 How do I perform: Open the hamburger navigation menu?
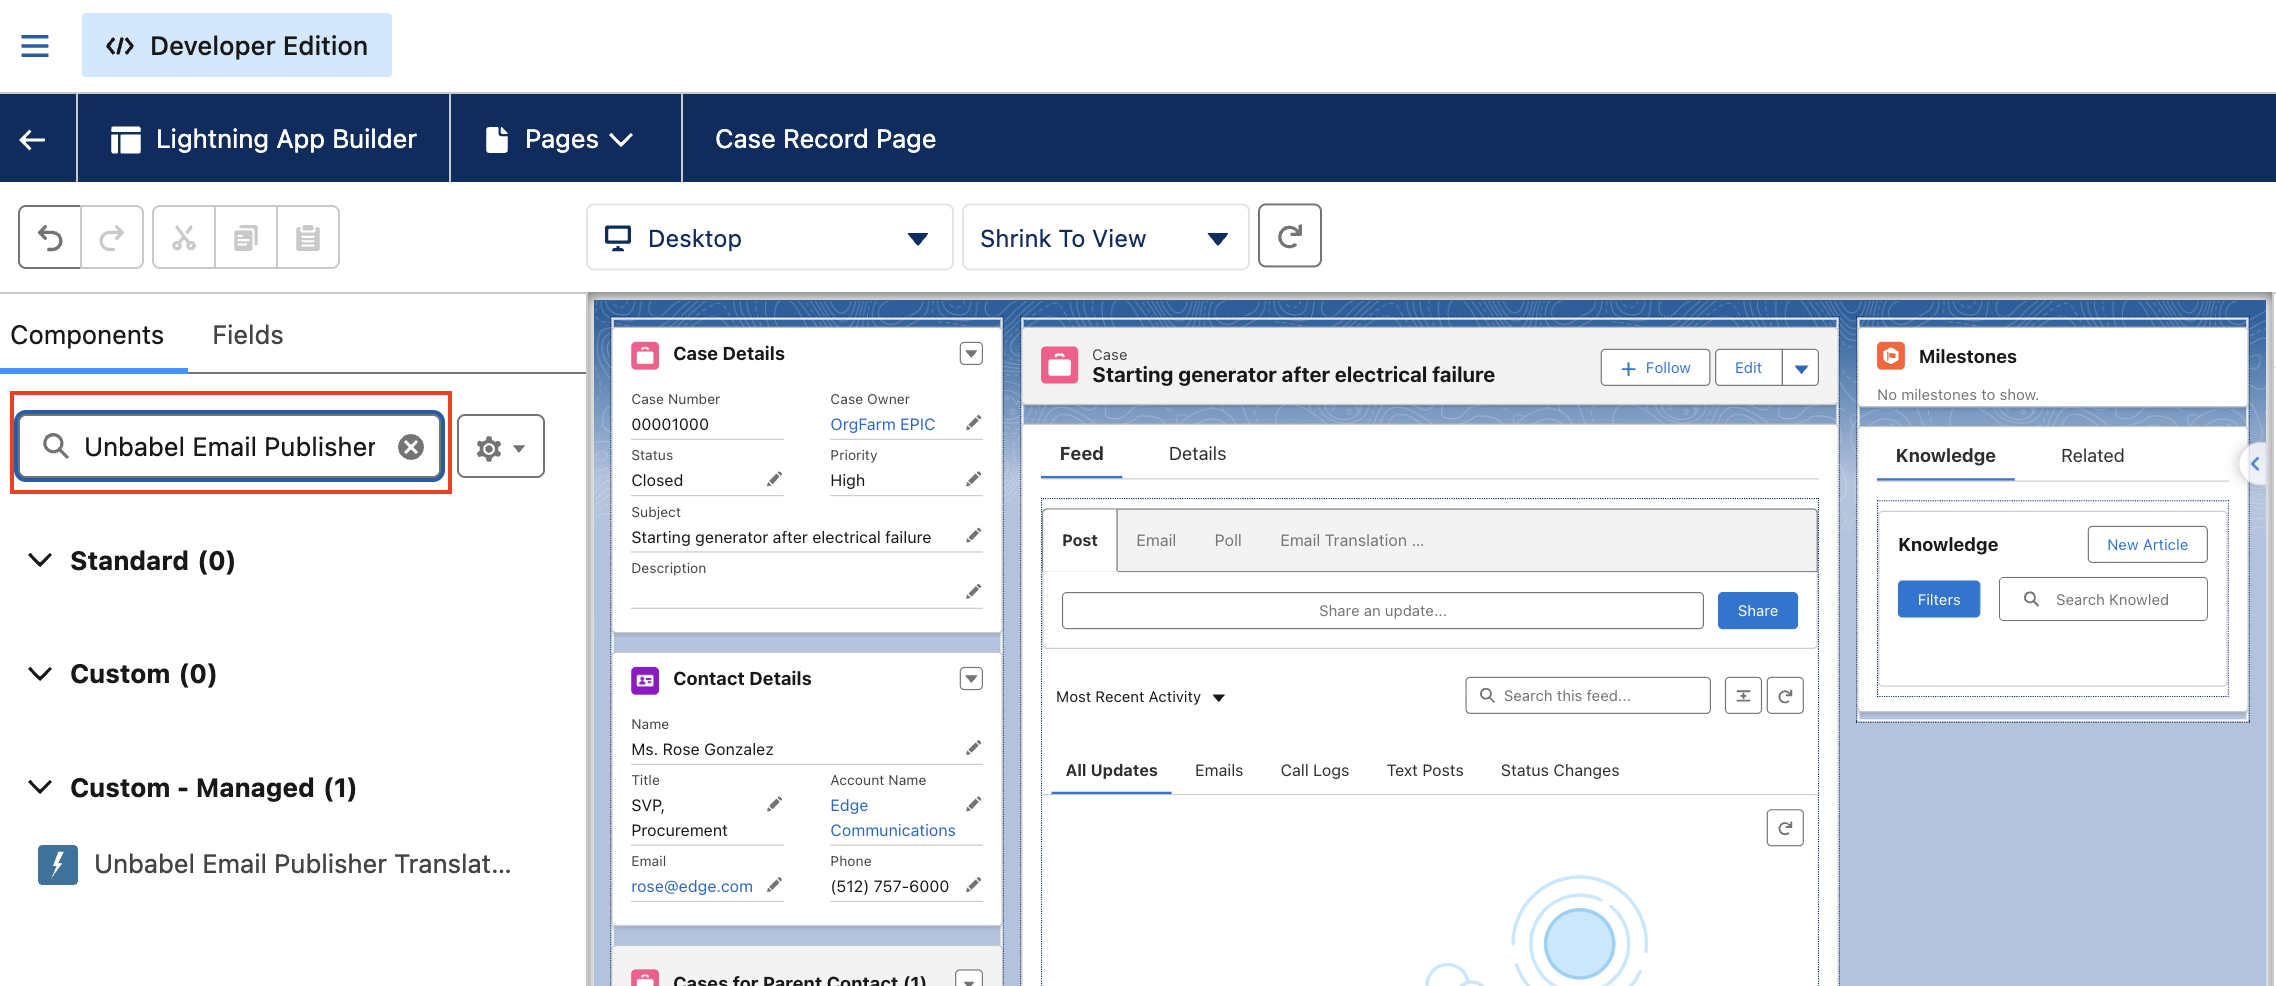click(x=35, y=46)
